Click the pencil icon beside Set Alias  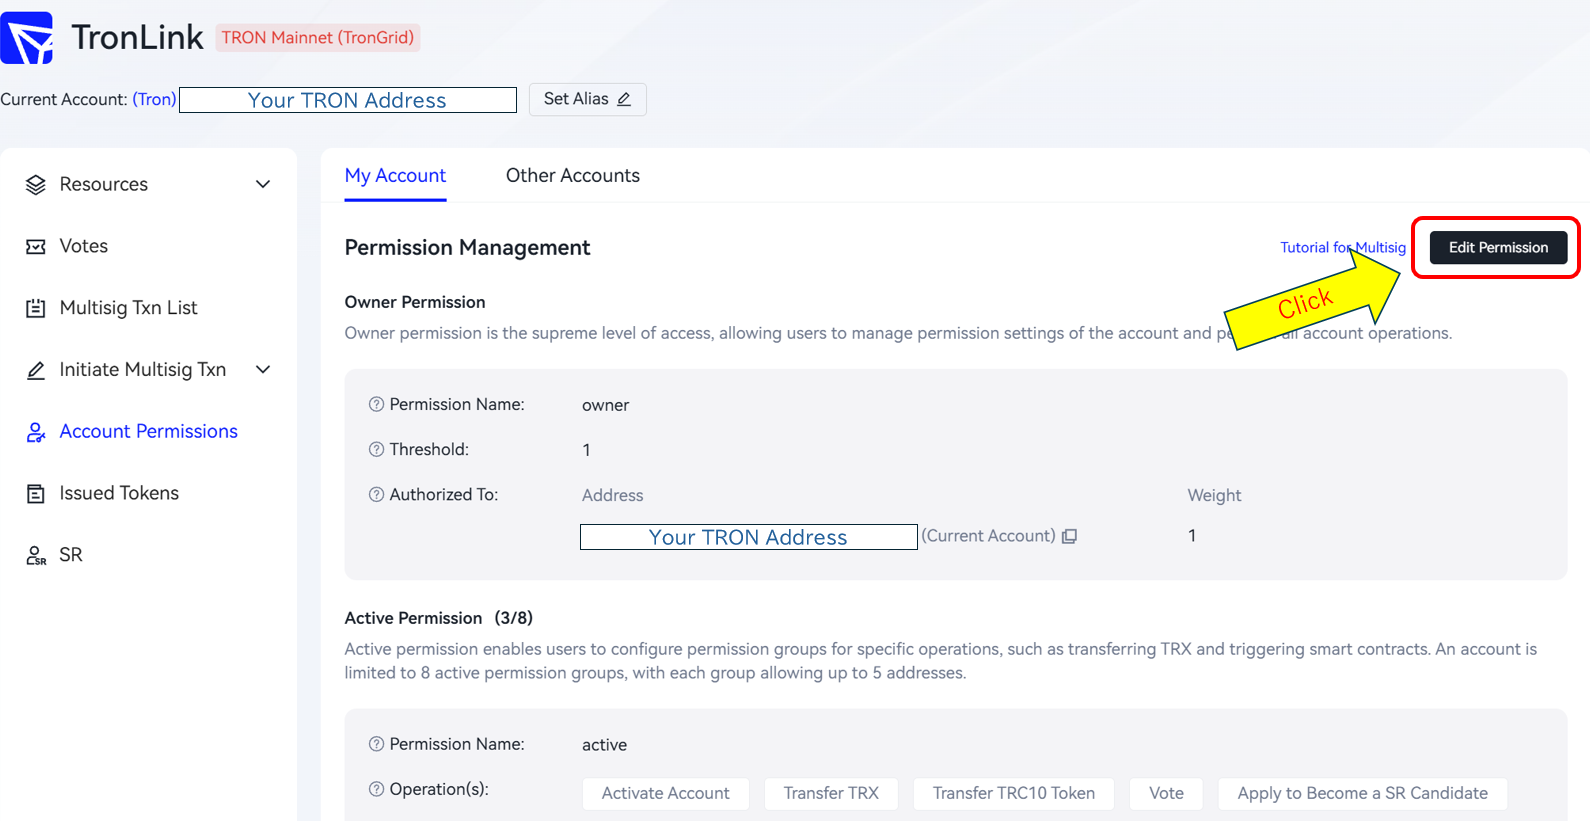(624, 99)
